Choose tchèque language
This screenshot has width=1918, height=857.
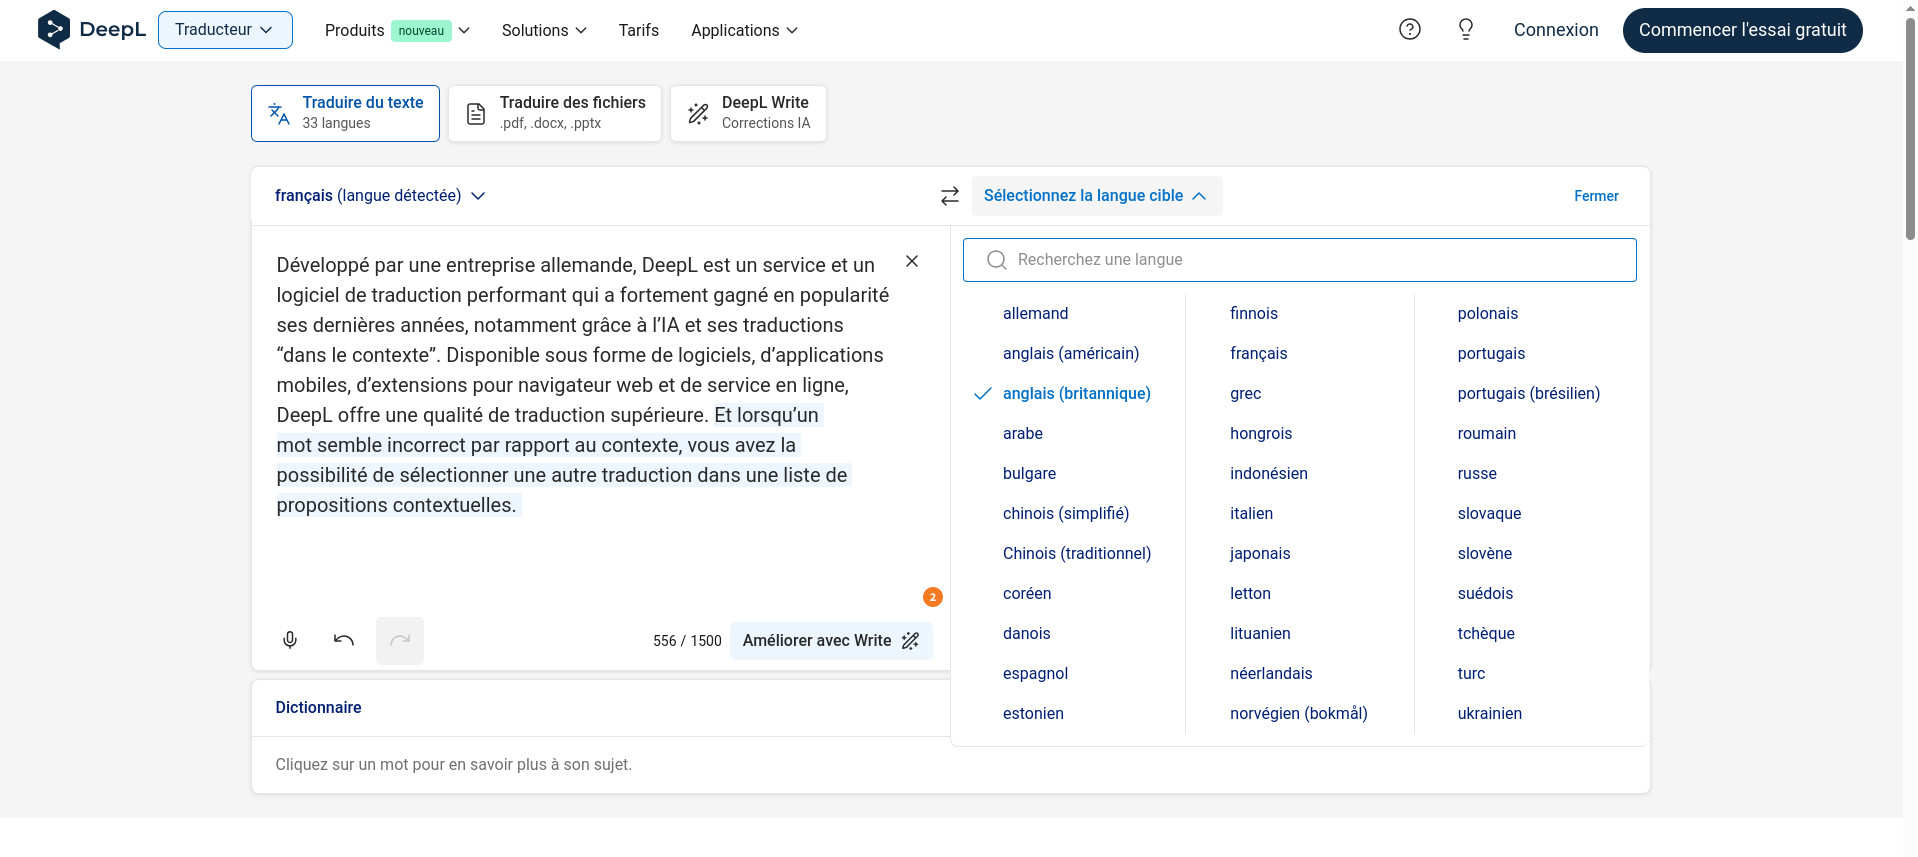click(x=1486, y=633)
